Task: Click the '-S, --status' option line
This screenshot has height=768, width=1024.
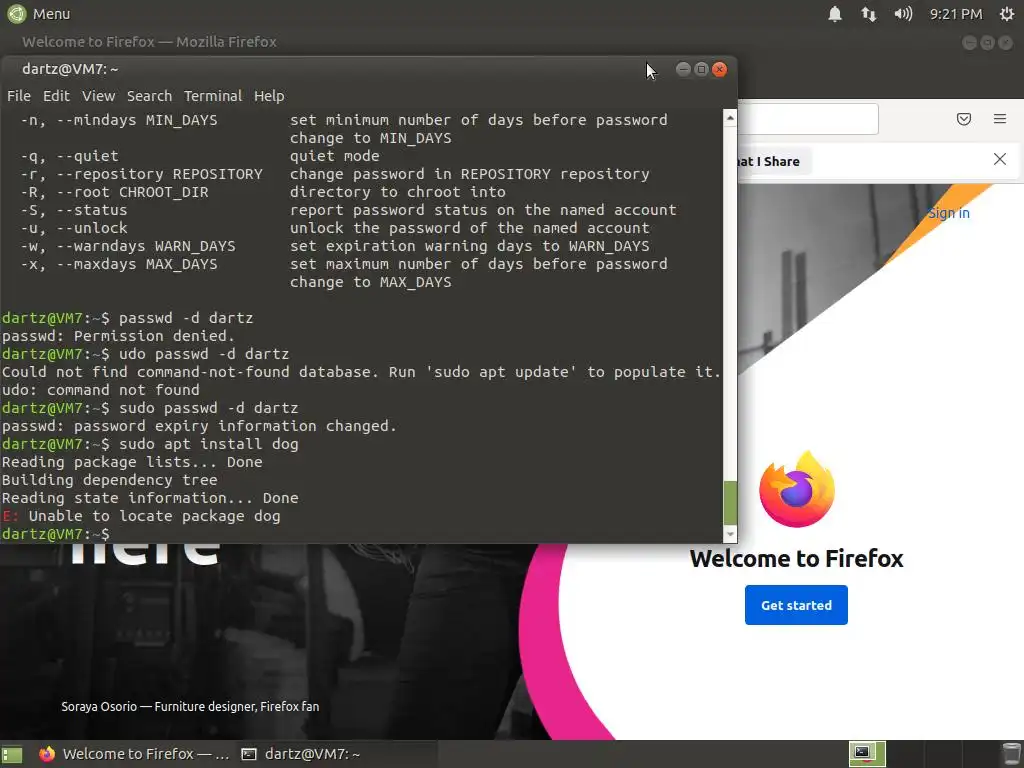Action: 74,210
